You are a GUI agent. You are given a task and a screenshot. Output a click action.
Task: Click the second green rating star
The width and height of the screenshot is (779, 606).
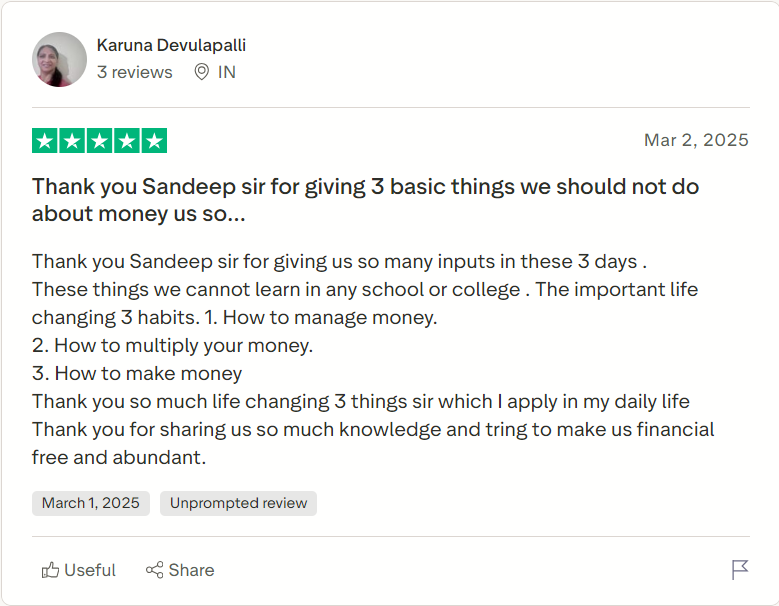[x=72, y=141]
